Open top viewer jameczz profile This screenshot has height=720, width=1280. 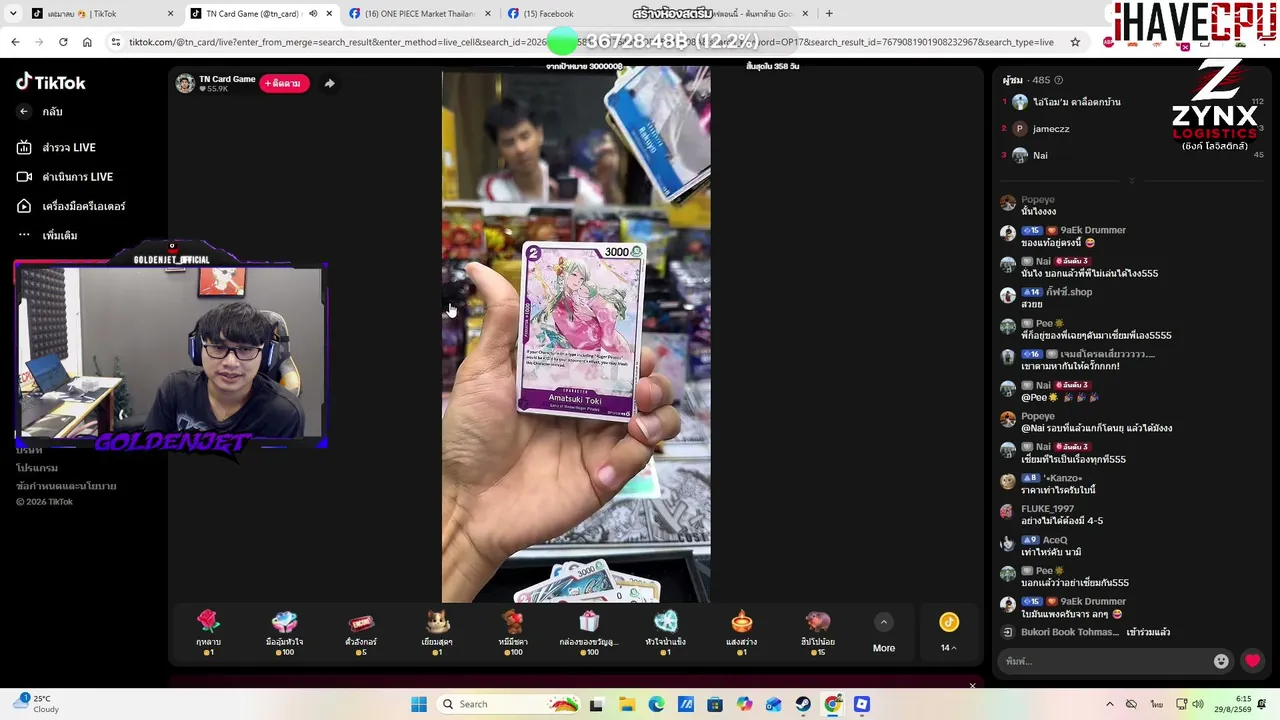[x=1051, y=129]
